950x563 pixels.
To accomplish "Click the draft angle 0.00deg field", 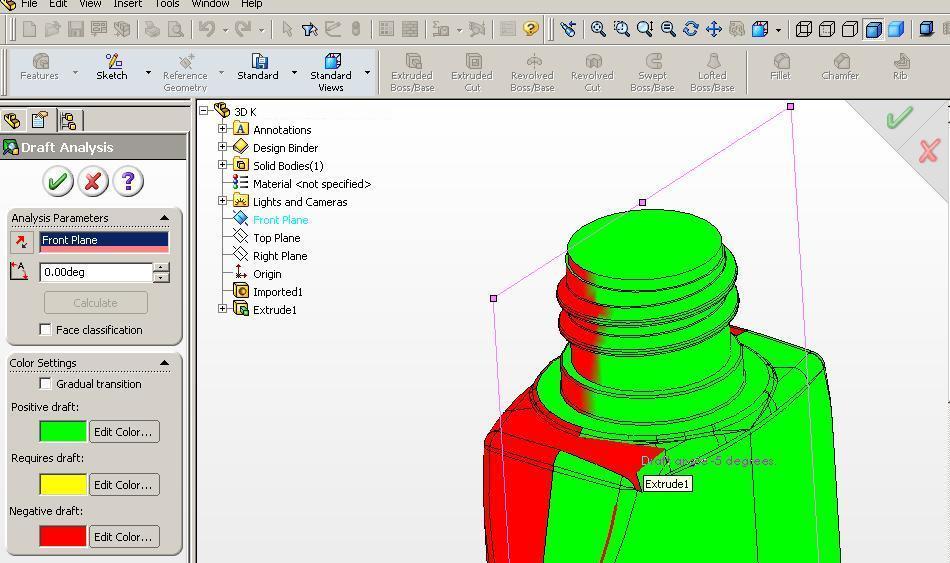I will (96, 272).
